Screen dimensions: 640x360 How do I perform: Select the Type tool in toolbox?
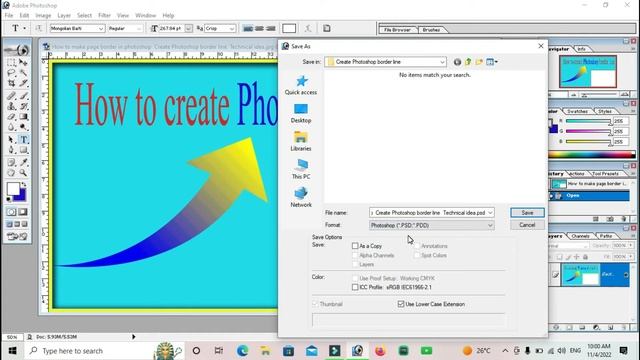23,140
